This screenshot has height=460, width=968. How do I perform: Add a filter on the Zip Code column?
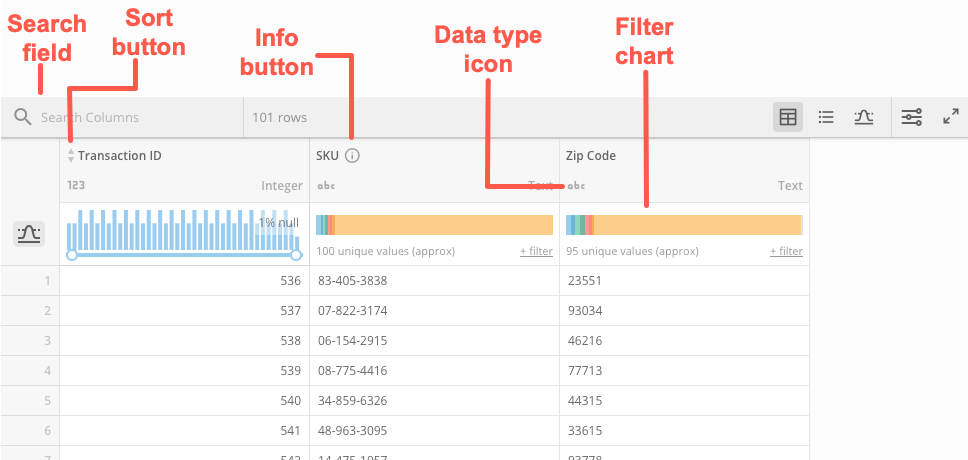point(786,251)
